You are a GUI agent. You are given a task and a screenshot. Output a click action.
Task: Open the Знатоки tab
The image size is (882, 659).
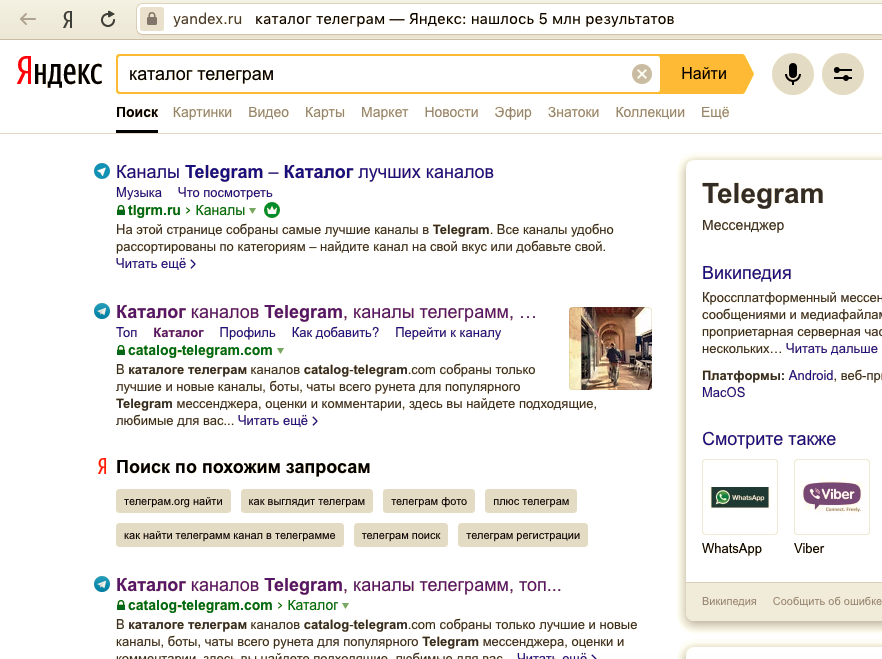point(573,112)
